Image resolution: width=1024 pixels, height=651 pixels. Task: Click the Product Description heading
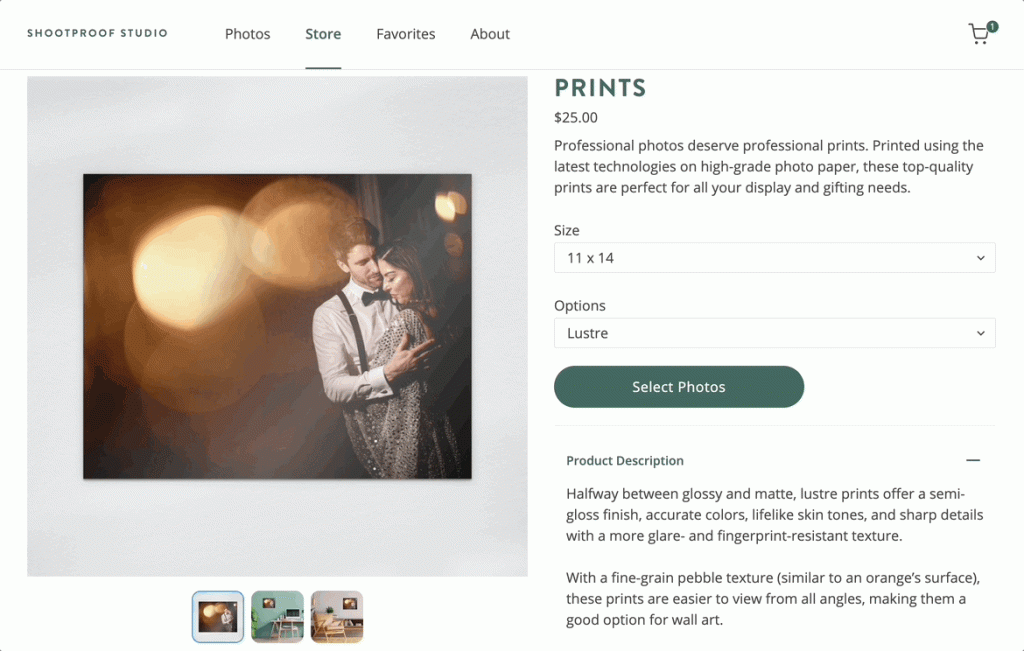(x=625, y=461)
